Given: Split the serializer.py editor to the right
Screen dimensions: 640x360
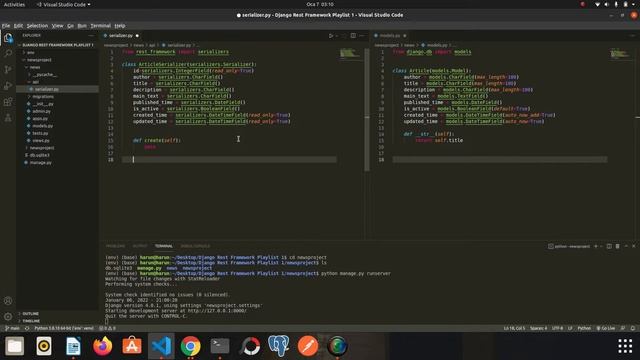Looking at the screenshot, I should click(x=353, y=36).
